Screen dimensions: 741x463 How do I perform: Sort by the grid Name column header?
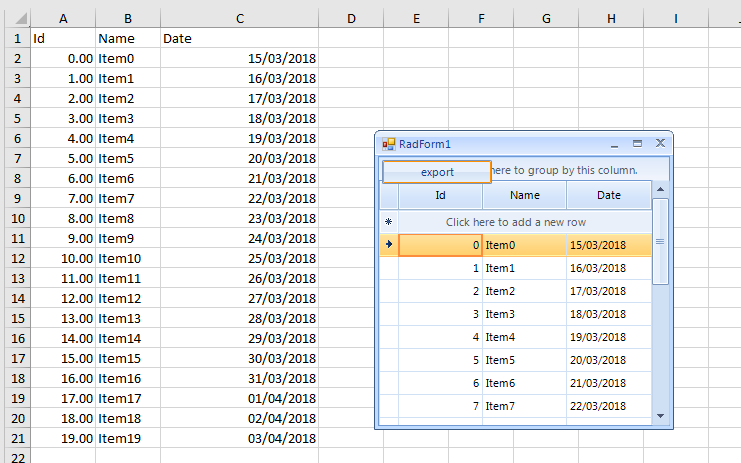coord(524,196)
